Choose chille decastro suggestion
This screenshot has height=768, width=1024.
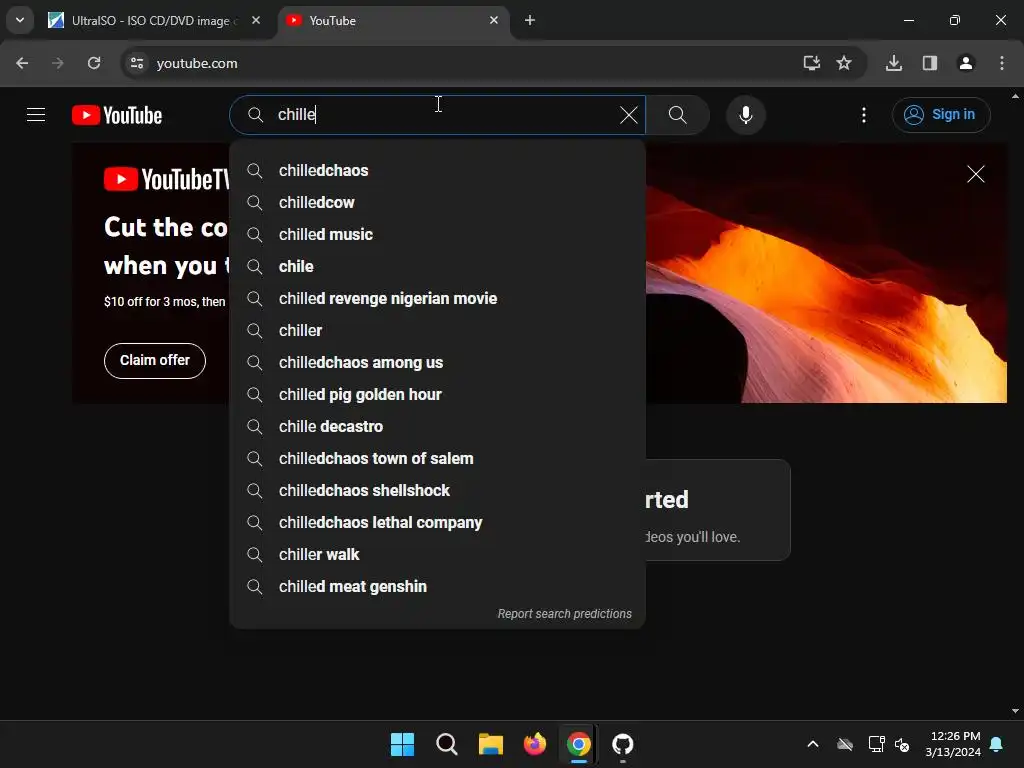tap(438, 426)
